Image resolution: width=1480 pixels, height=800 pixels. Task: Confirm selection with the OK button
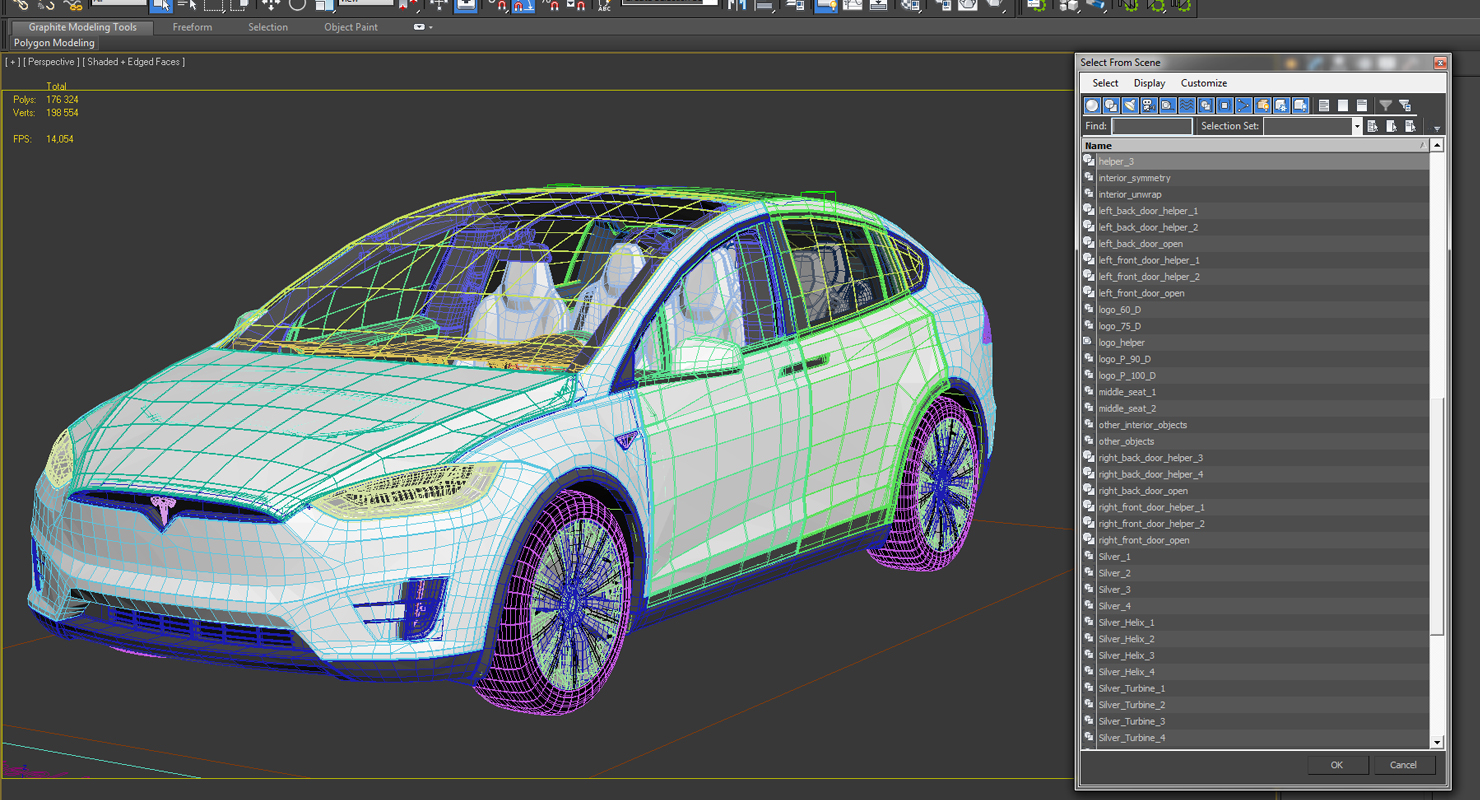click(1336, 765)
